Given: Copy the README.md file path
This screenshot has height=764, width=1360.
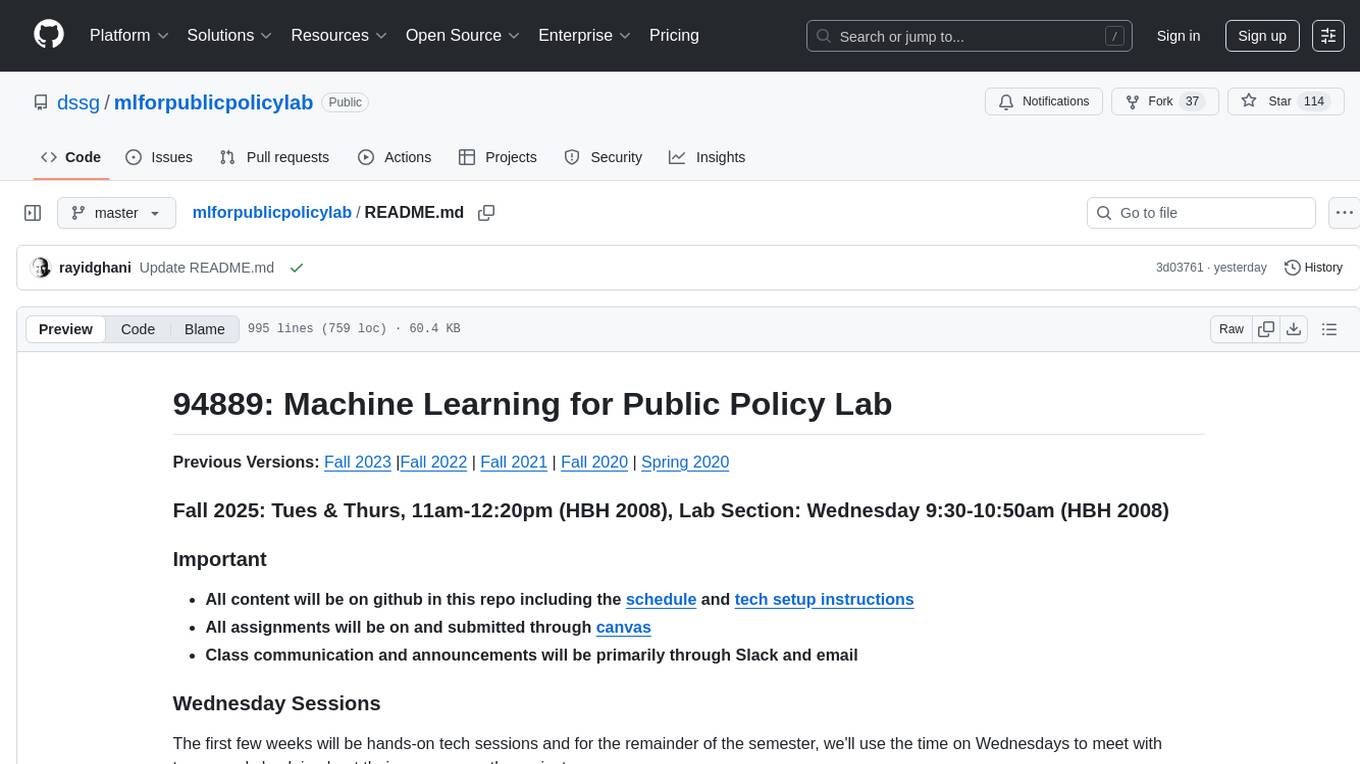Looking at the screenshot, I should (x=487, y=213).
